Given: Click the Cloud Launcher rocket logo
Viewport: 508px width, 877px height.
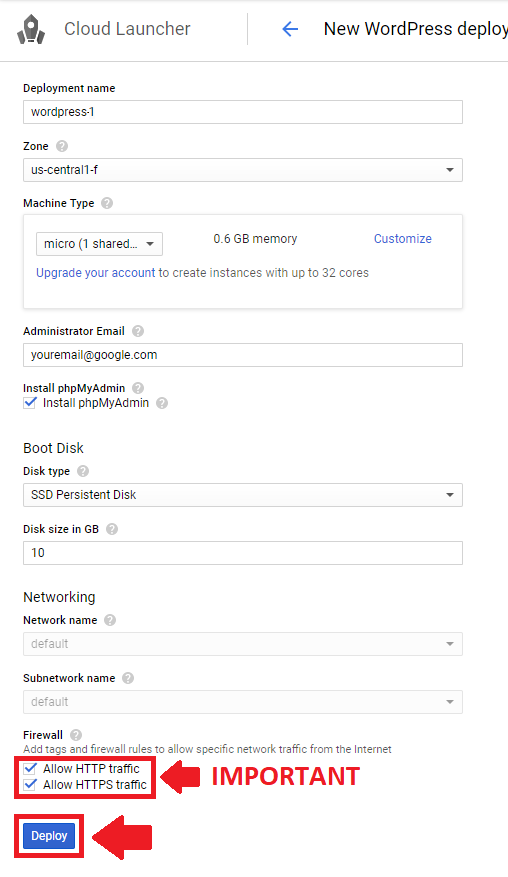Looking at the screenshot, I should [x=31, y=29].
